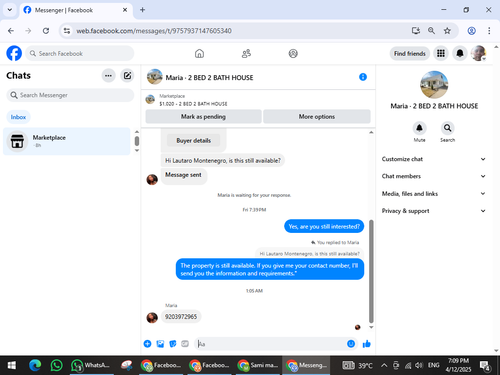The height and width of the screenshot is (375, 500).
Task: Open Chrome tab search dropdown arrow
Action: tap(10, 10)
